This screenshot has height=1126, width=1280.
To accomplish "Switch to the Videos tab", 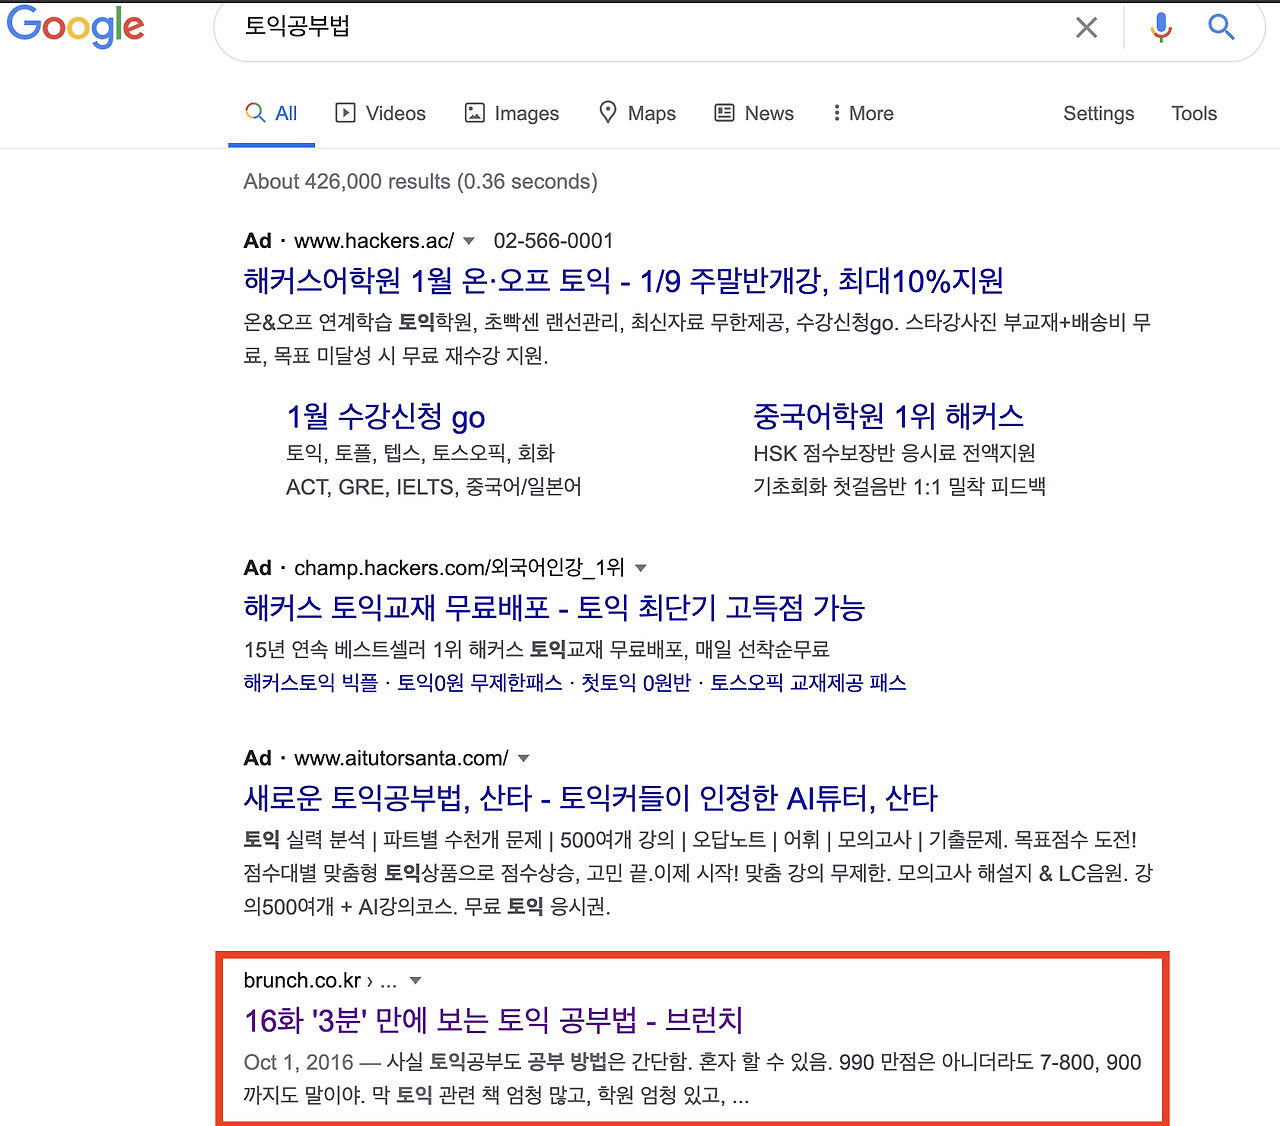I will click(x=381, y=113).
